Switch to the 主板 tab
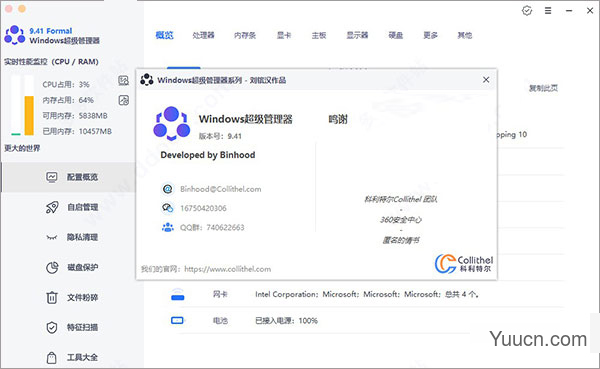 [318, 35]
